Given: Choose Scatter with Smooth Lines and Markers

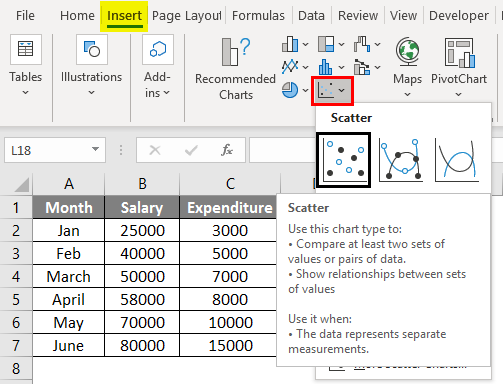Looking at the screenshot, I should coord(401,160).
